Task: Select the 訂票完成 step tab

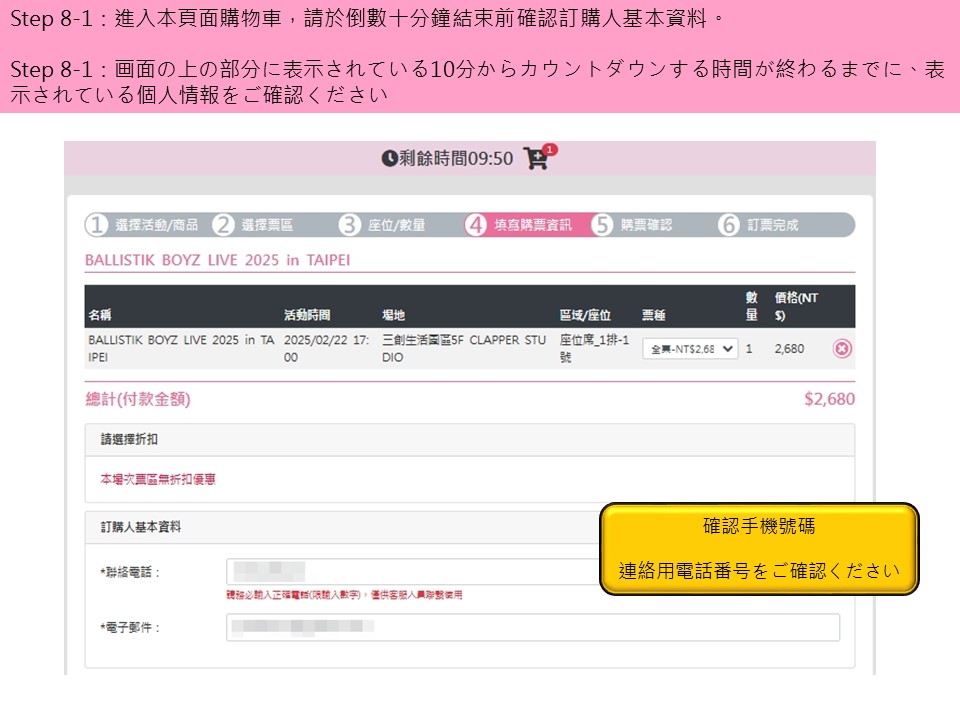Action: click(772, 225)
